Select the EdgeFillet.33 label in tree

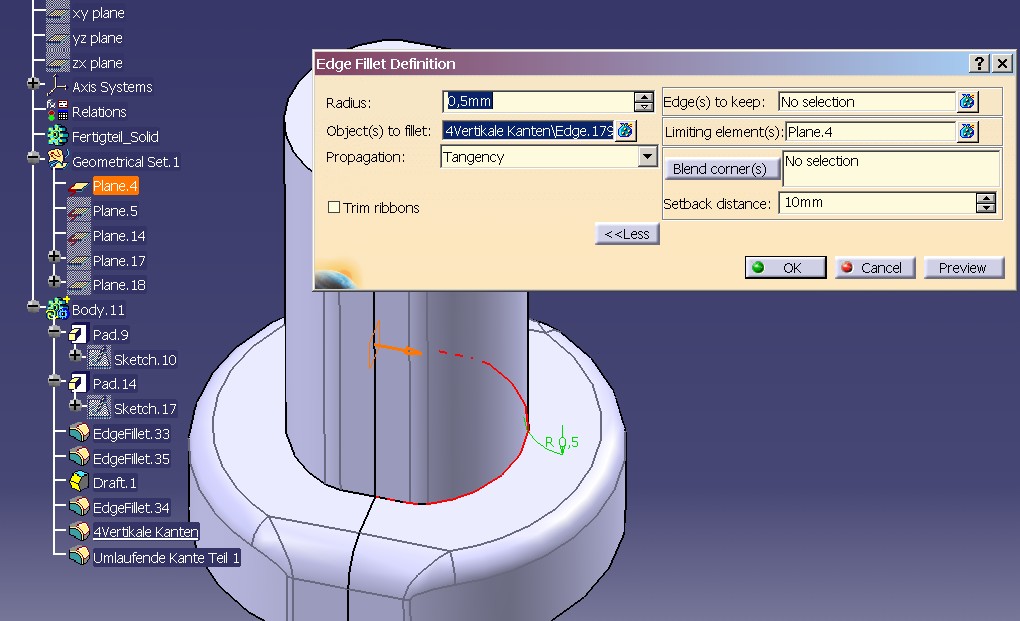point(131,434)
